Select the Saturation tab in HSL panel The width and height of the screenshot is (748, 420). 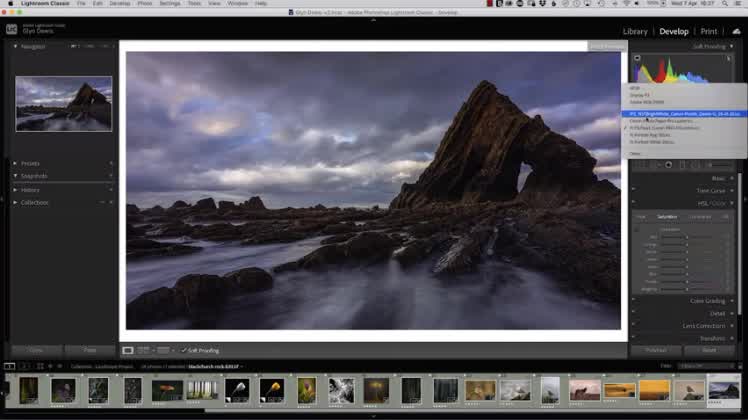point(667,217)
